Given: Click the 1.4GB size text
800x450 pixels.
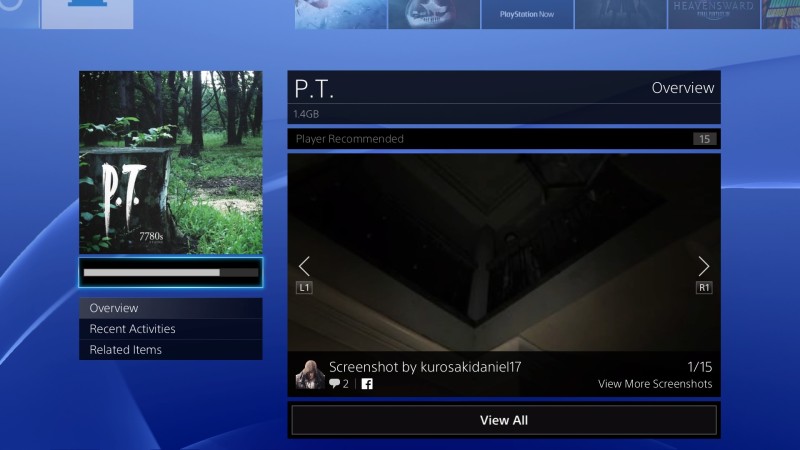Looking at the screenshot, I should pos(306,114).
